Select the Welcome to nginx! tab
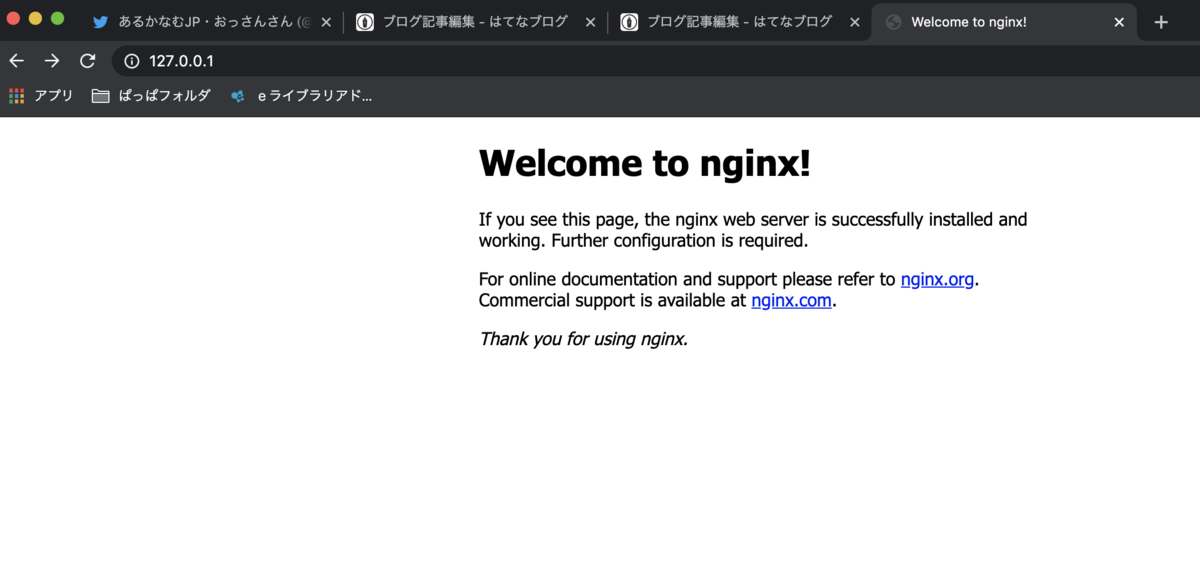1200x583 pixels. click(x=1005, y=22)
